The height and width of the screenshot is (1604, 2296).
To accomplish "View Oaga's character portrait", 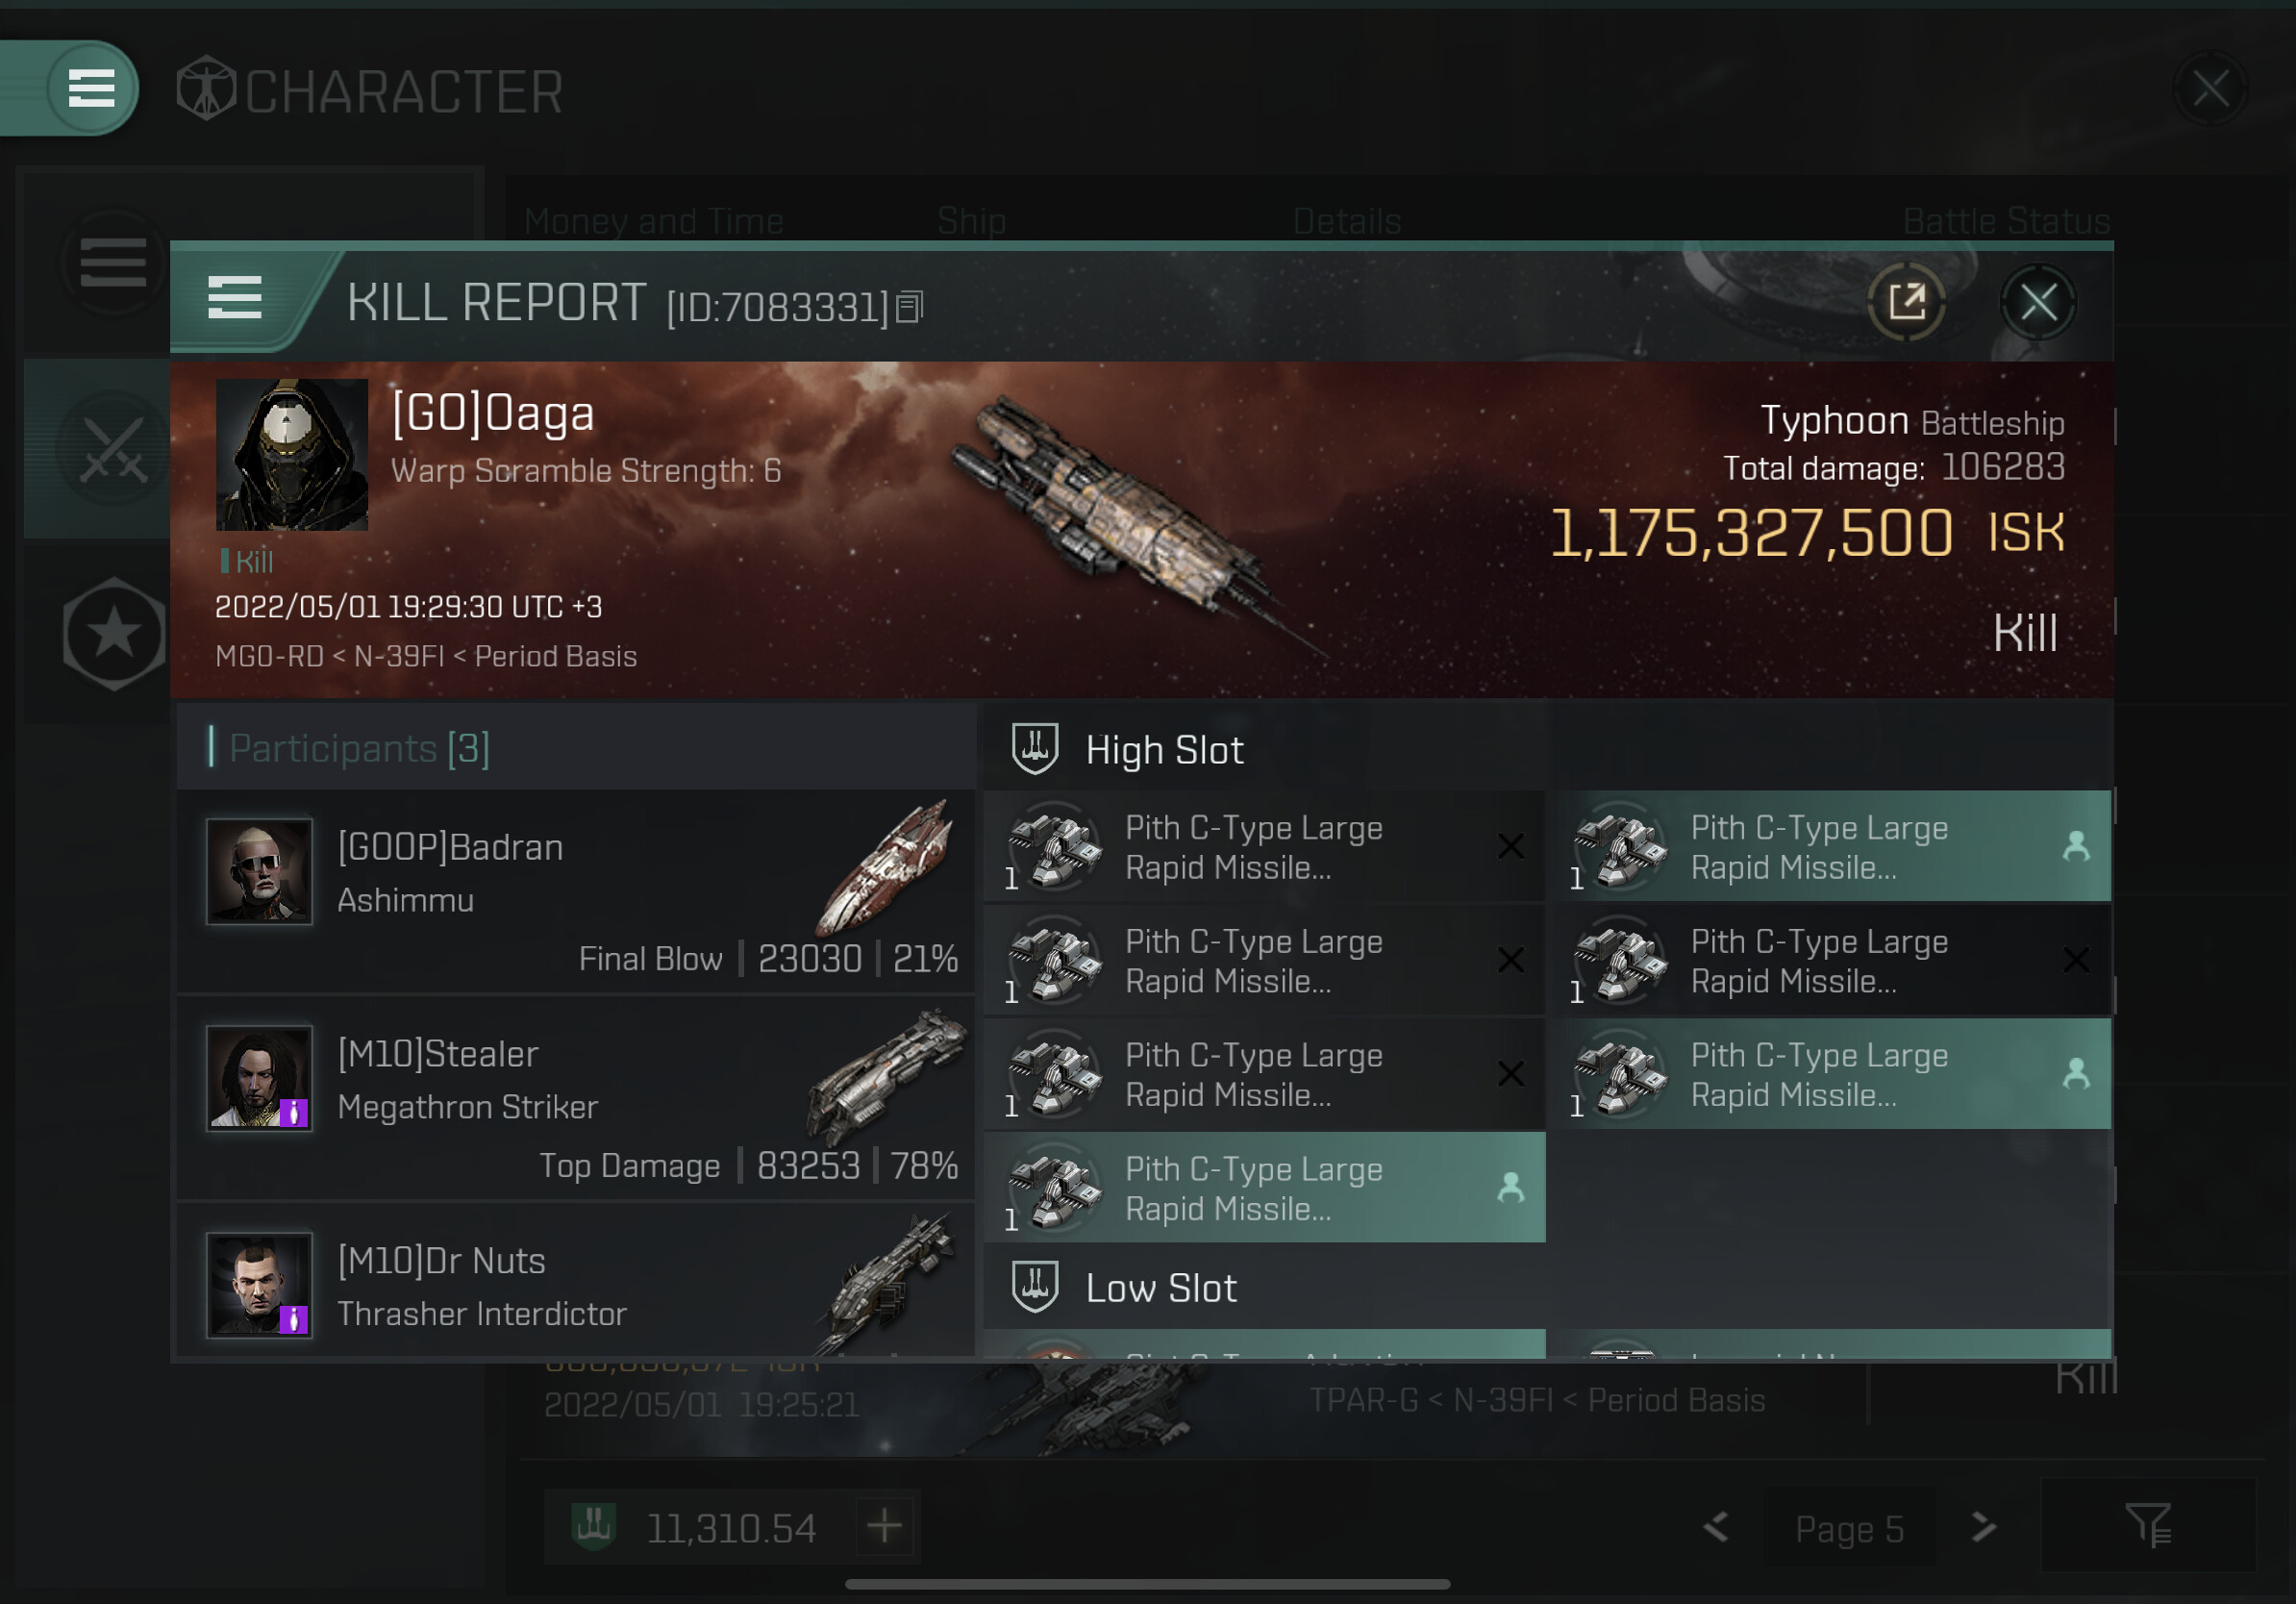I will 292,454.
